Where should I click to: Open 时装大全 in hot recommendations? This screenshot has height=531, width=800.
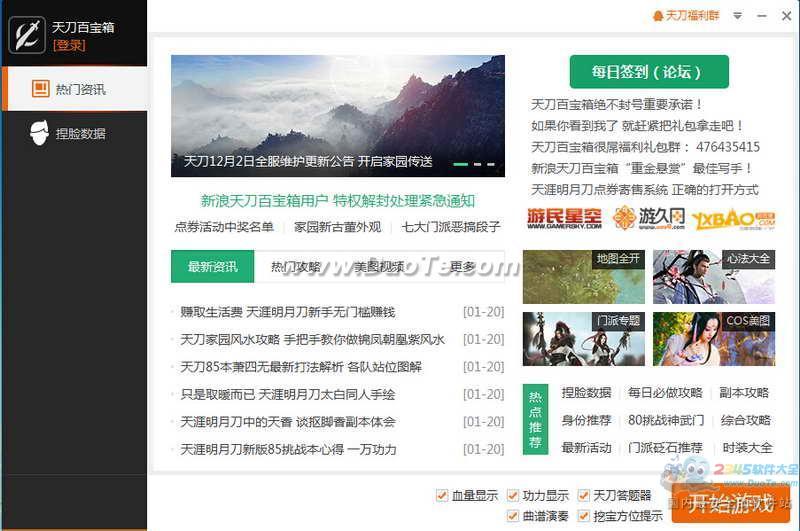(x=747, y=447)
